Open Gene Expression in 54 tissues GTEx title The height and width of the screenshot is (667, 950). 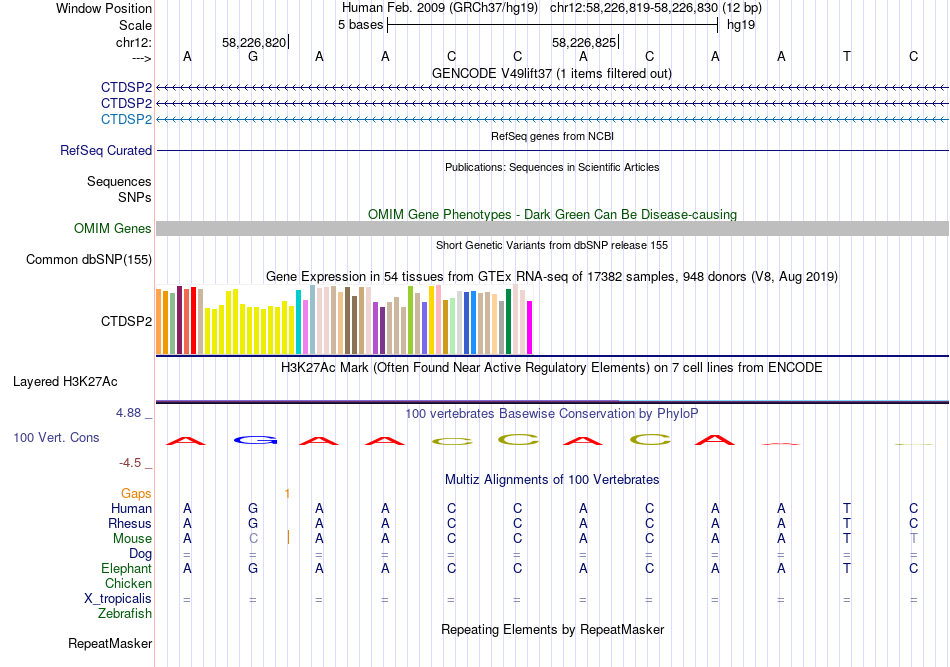[552, 277]
